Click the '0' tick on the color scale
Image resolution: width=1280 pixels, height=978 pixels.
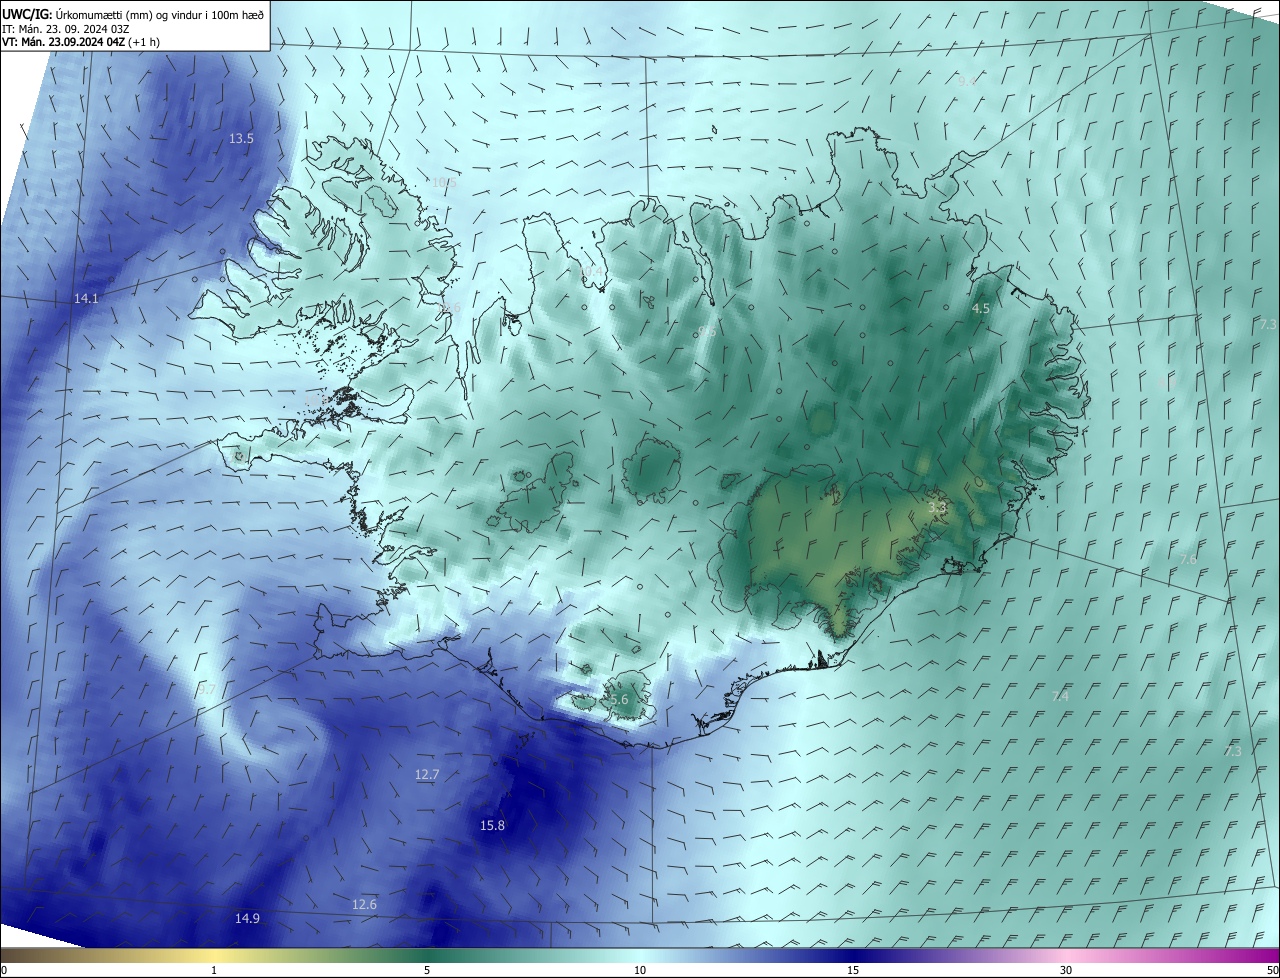4,971
